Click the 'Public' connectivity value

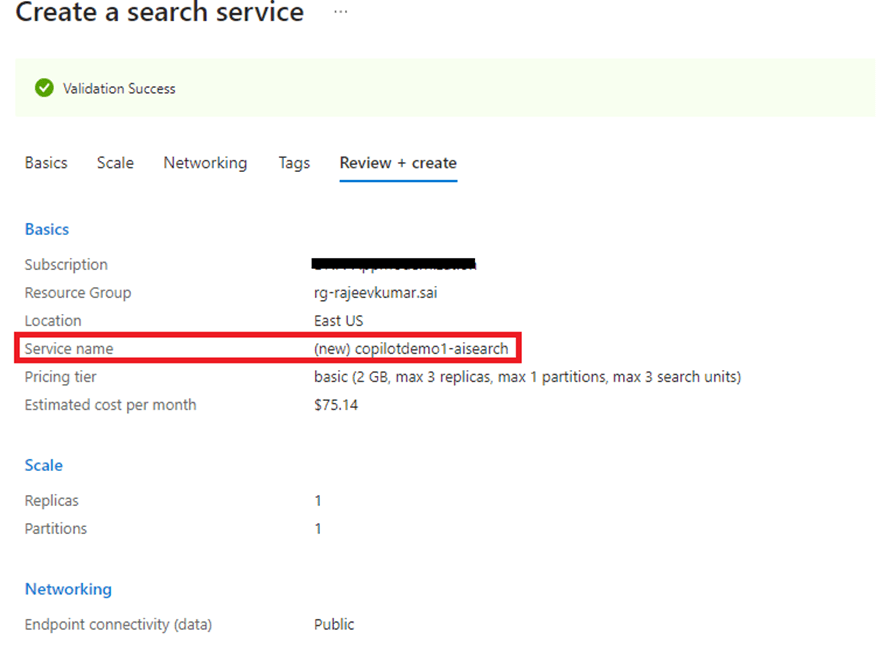click(334, 624)
